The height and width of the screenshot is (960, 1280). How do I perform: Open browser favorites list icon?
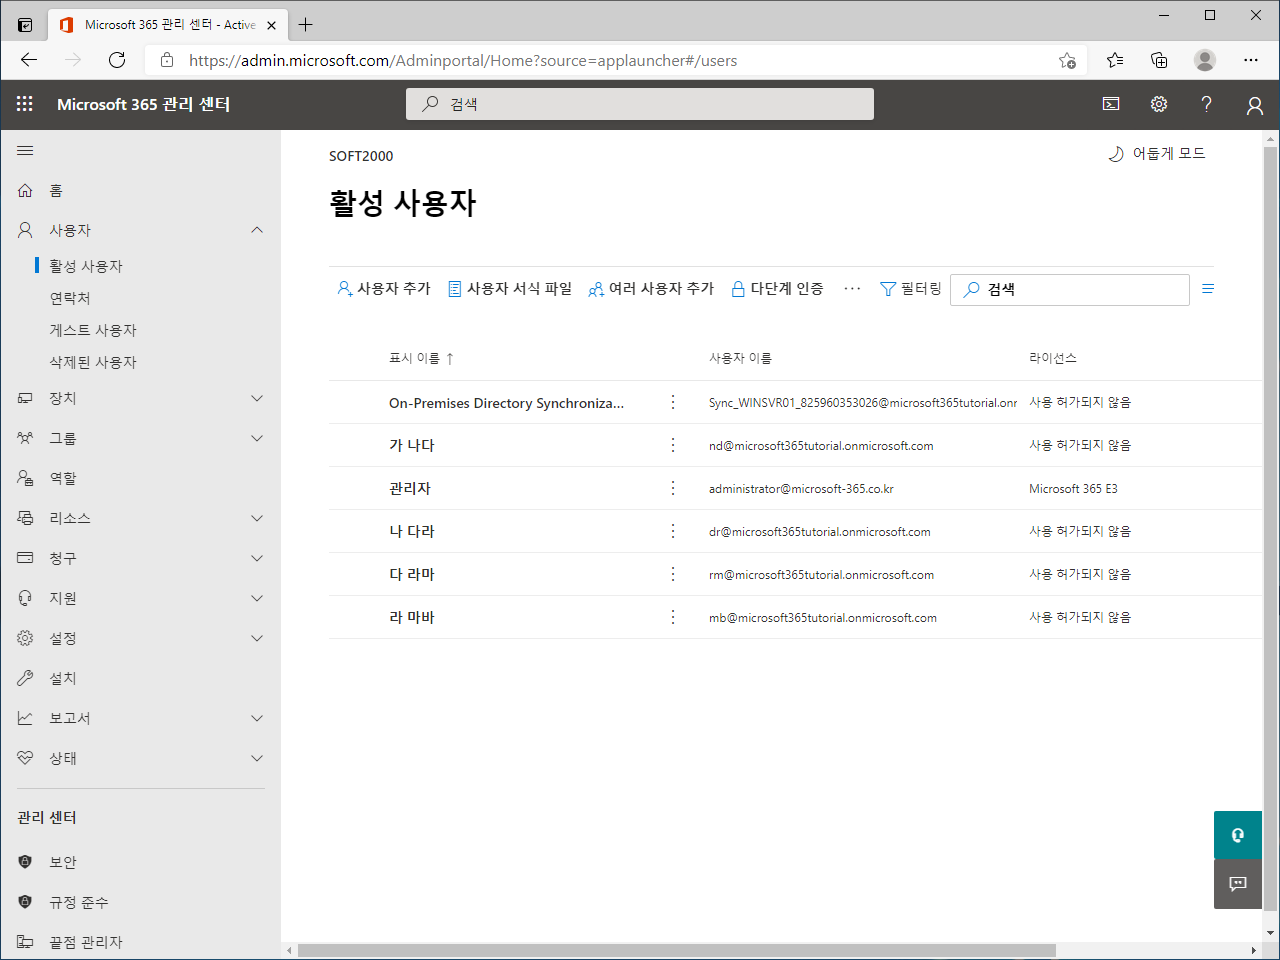coord(1115,60)
